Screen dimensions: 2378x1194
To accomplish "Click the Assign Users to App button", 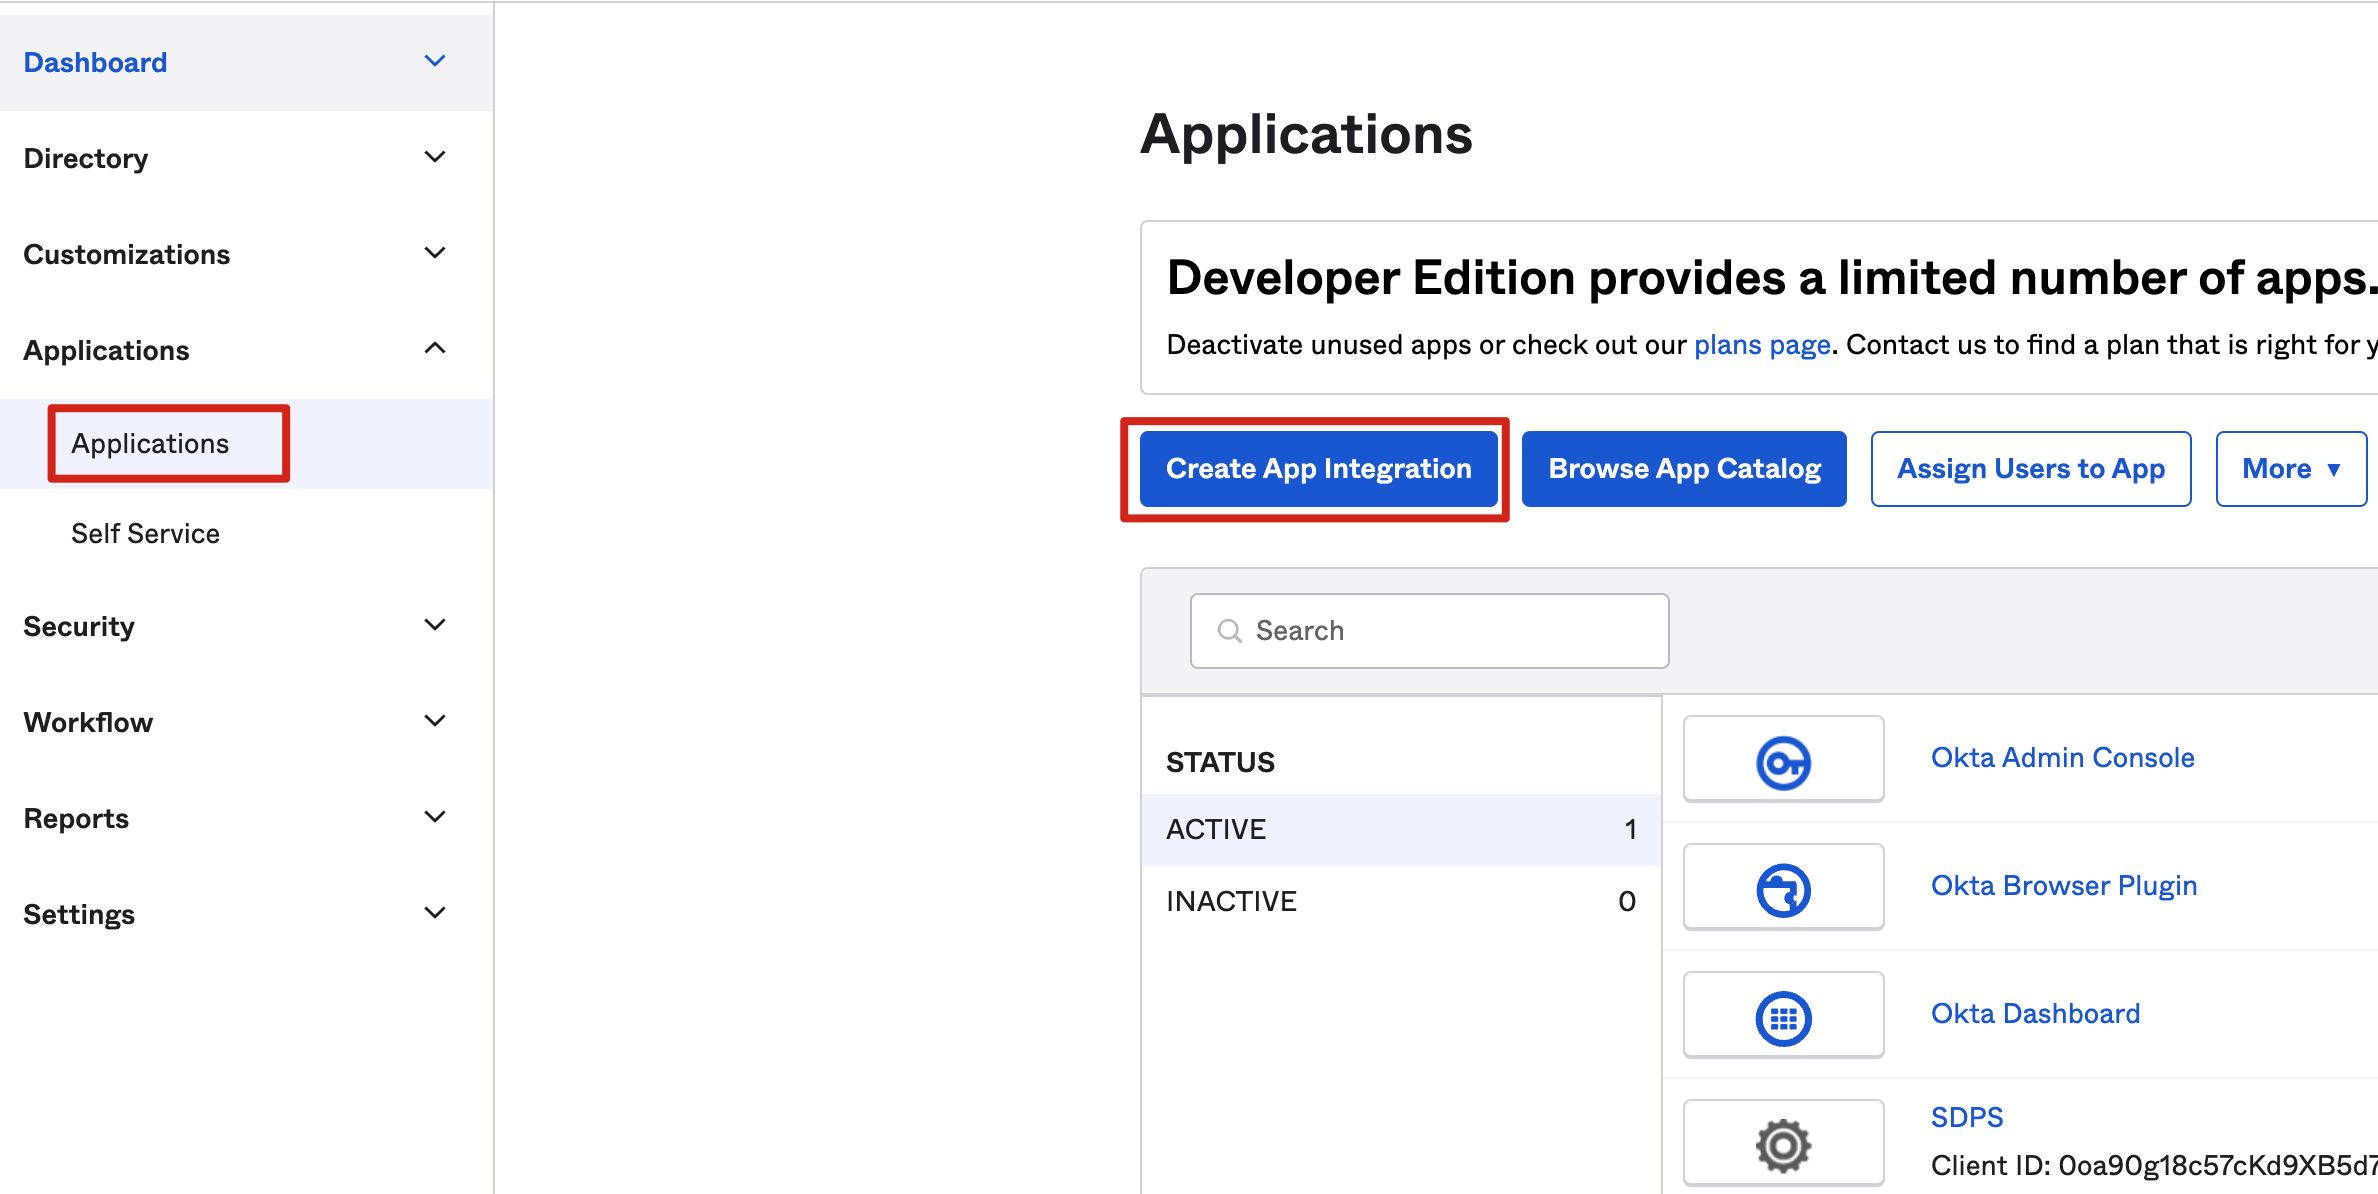I will point(2030,468).
